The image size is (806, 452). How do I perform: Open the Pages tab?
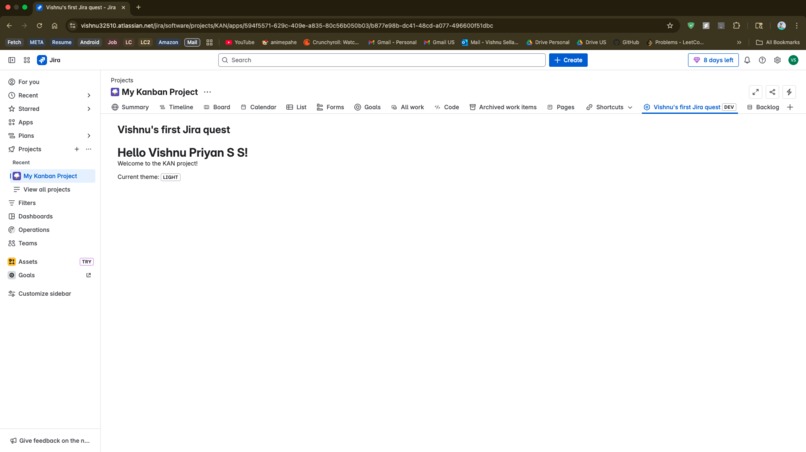[560, 107]
